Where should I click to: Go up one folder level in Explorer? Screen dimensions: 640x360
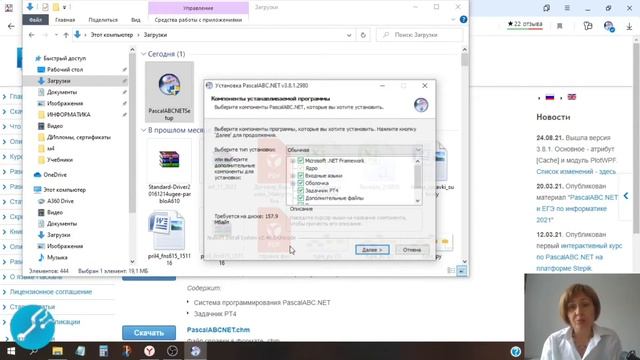(66, 35)
